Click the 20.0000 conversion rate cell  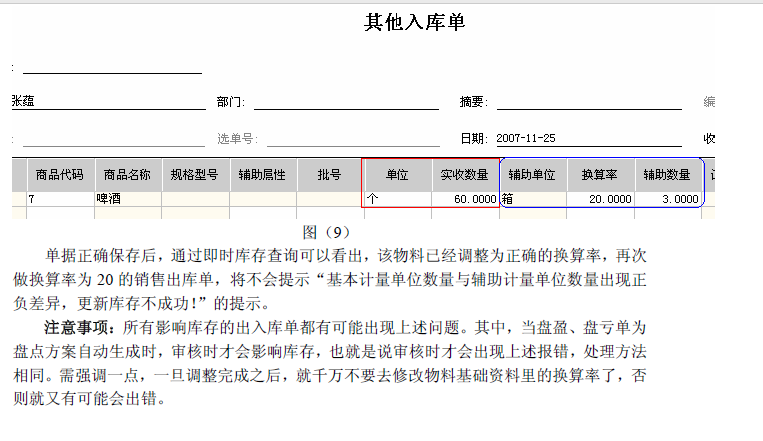[x=600, y=199]
